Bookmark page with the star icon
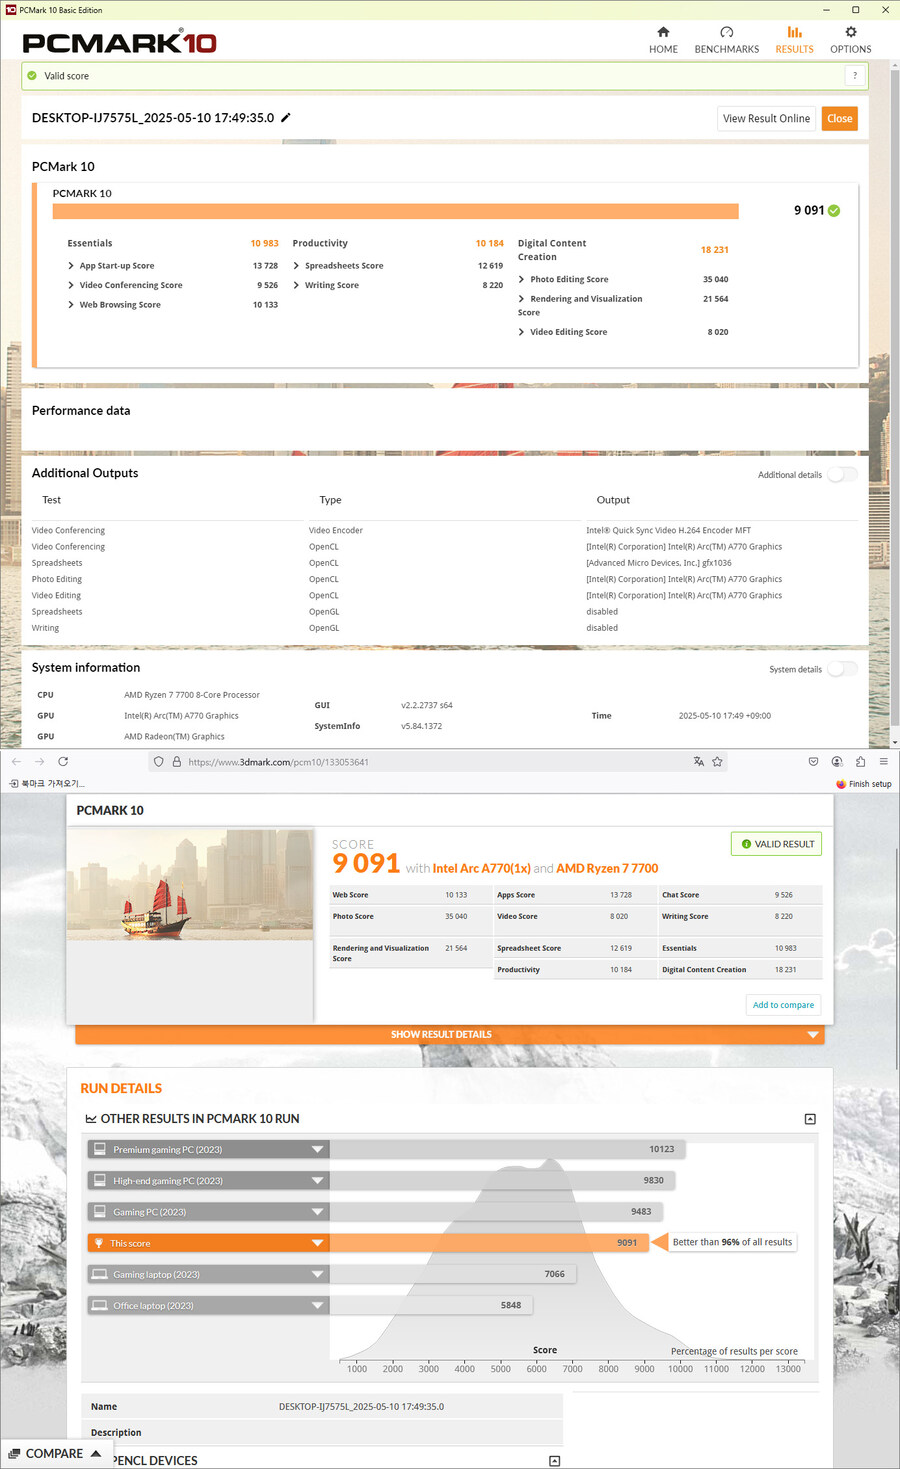900x1469 pixels. [717, 762]
